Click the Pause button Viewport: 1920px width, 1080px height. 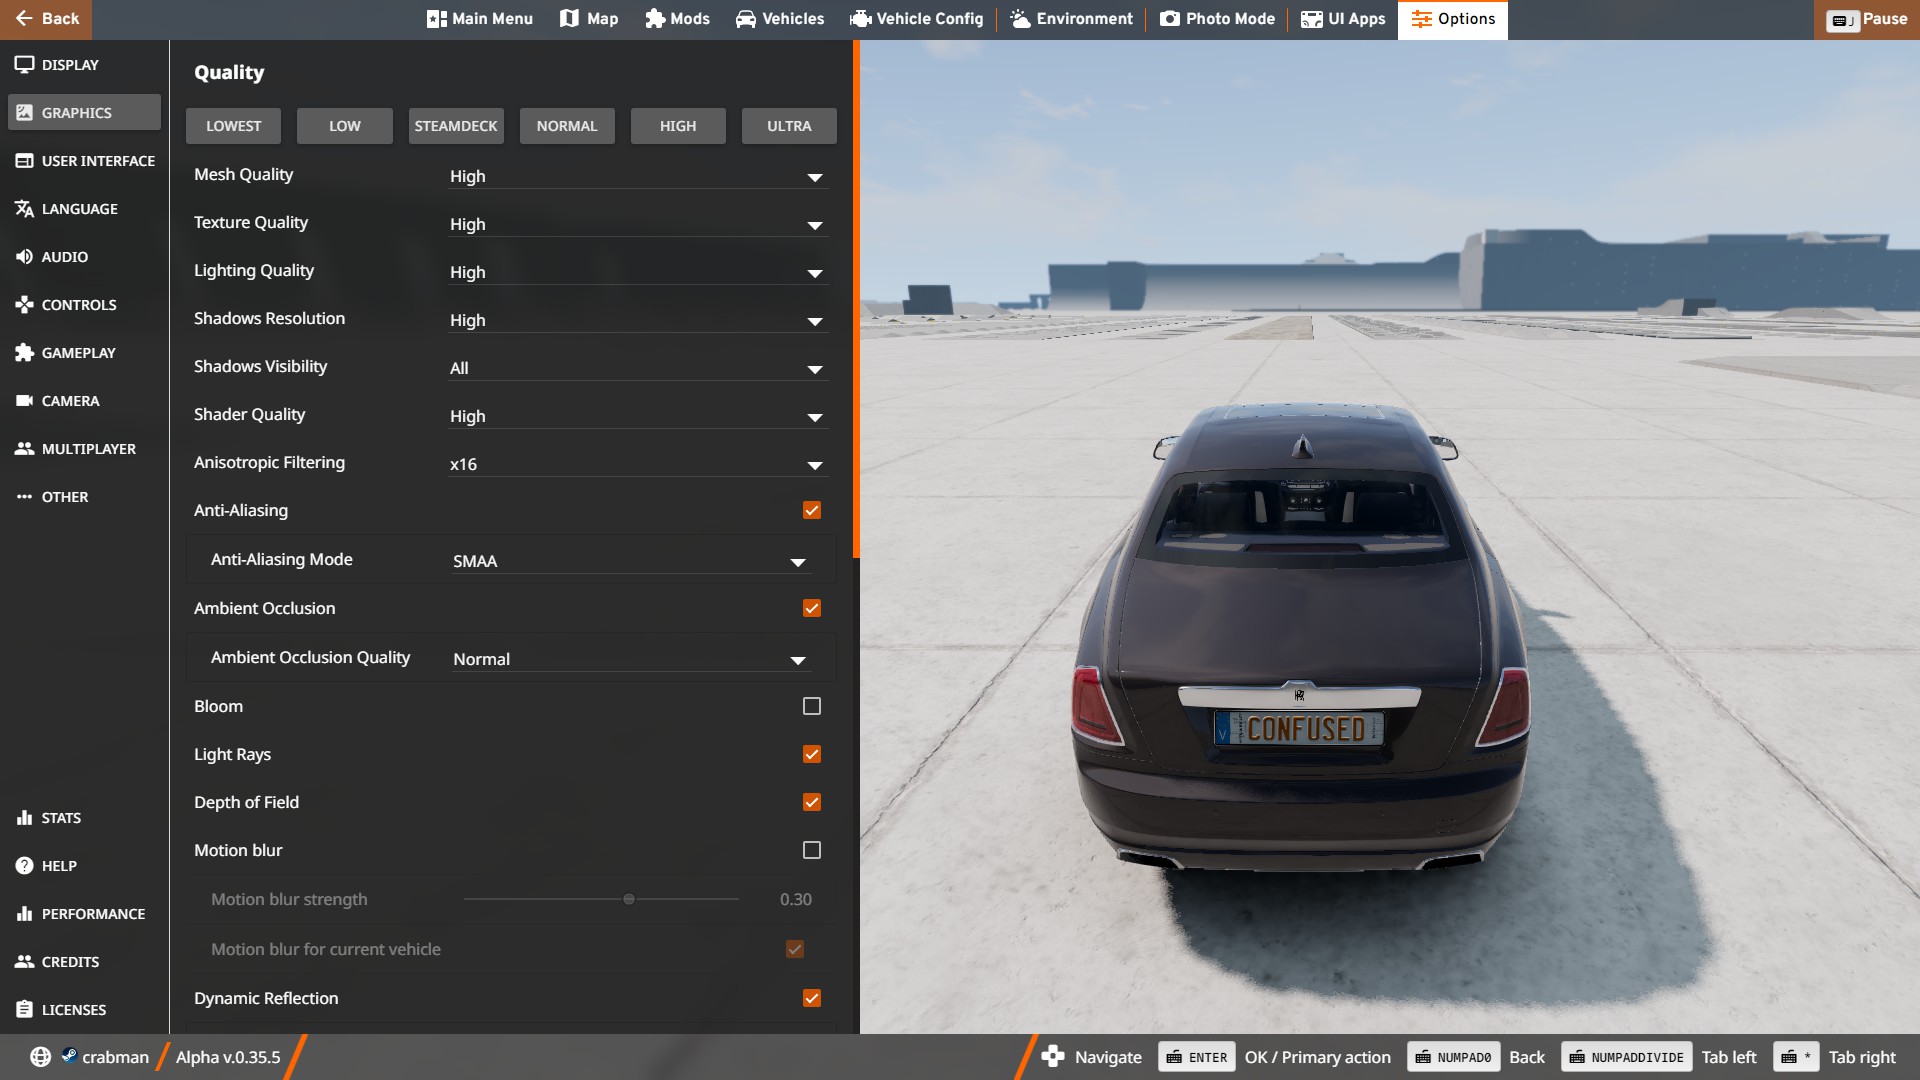[x=1867, y=19]
